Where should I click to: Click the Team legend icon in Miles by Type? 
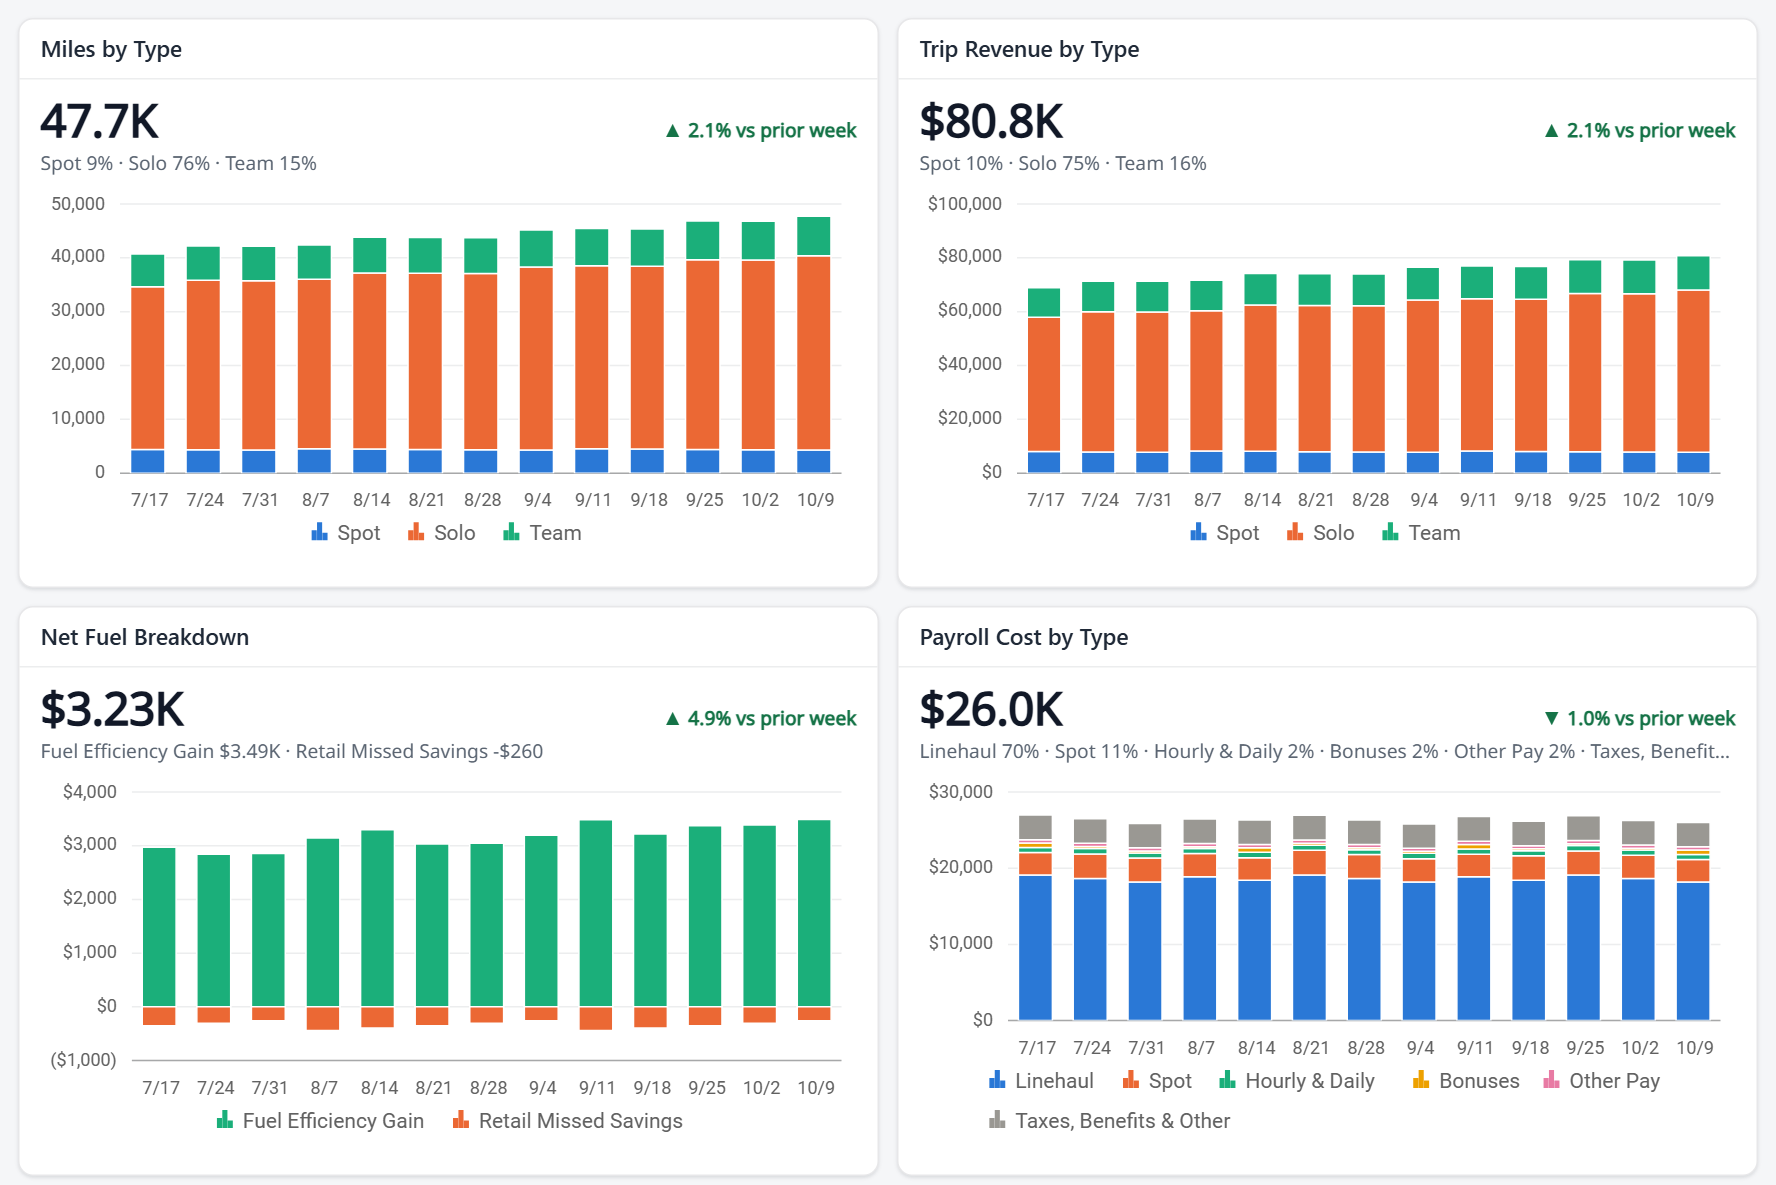click(x=511, y=532)
